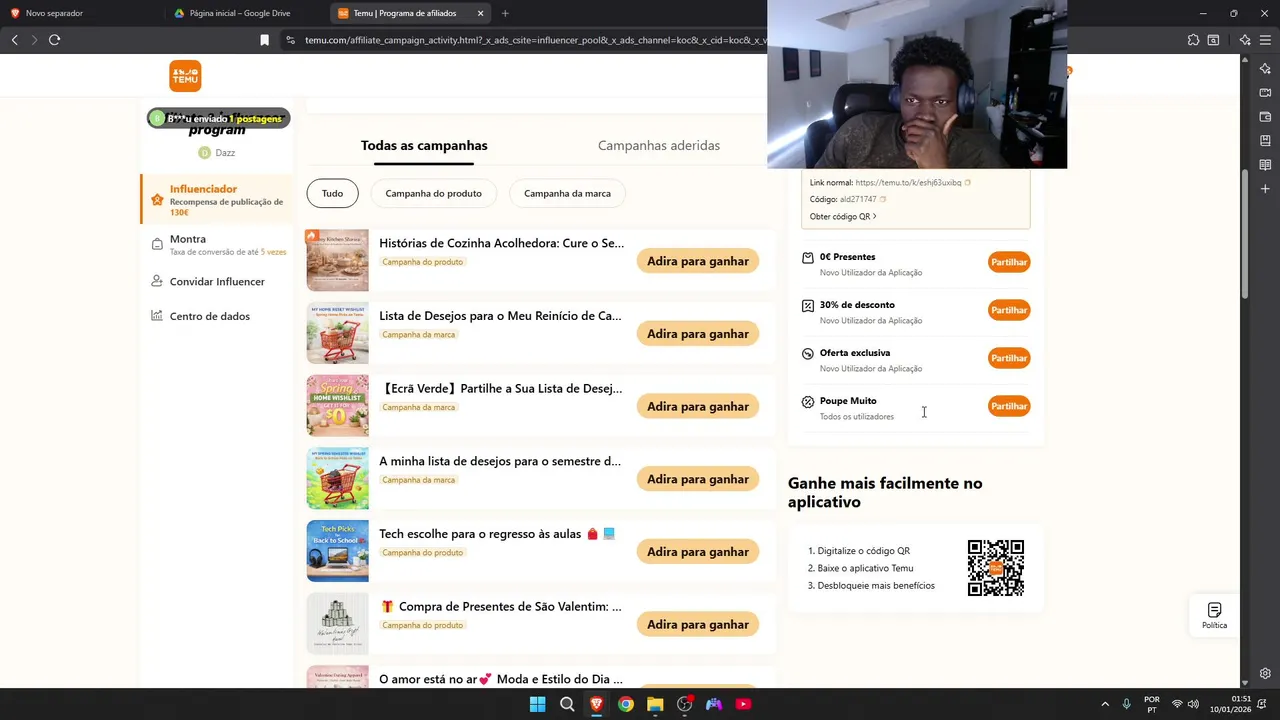This screenshot has height=720, width=1280.
Task: Open YouTube app from the taskbar
Action: pyautogui.click(x=743, y=704)
